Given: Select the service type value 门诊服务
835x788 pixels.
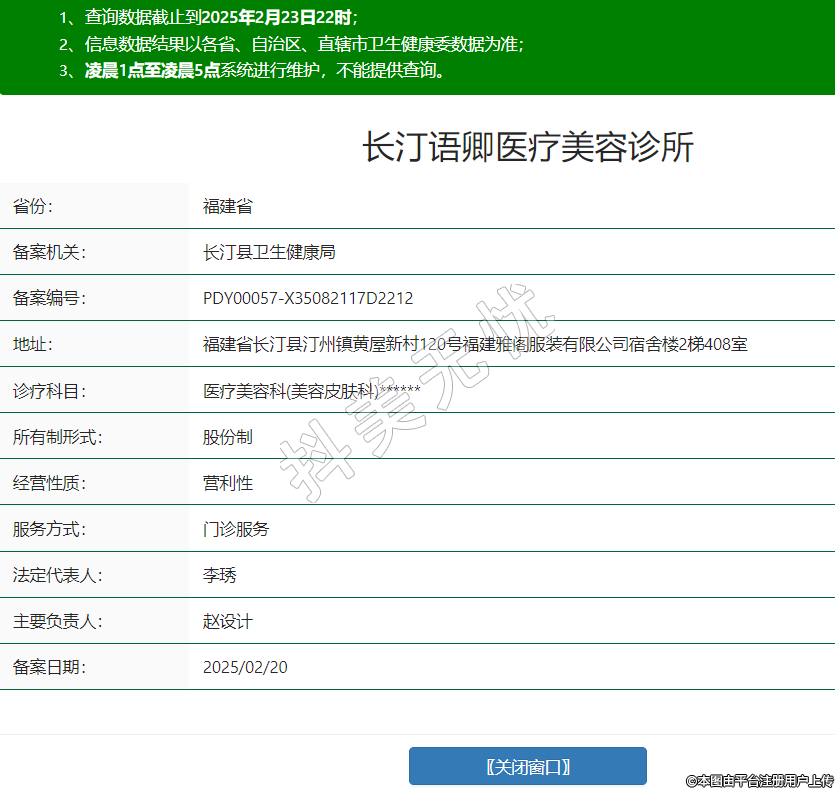Looking at the screenshot, I should pyautogui.click(x=236, y=529).
